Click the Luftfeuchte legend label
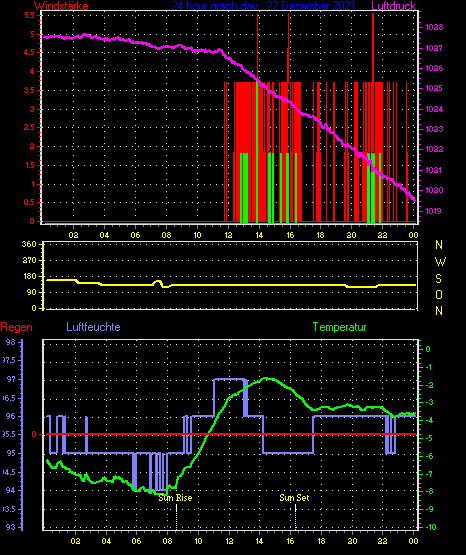This screenshot has width=466, height=555. (93, 327)
